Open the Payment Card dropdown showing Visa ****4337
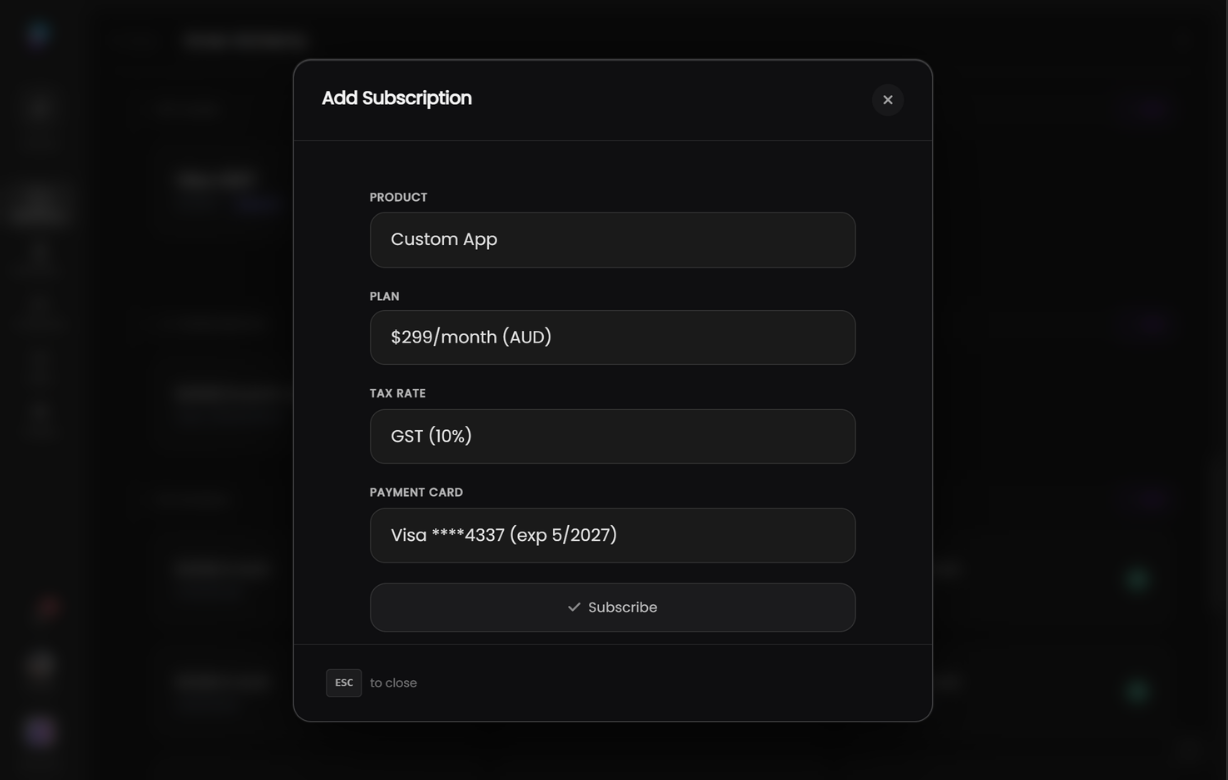The height and width of the screenshot is (780, 1228). click(x=612, y=535)
